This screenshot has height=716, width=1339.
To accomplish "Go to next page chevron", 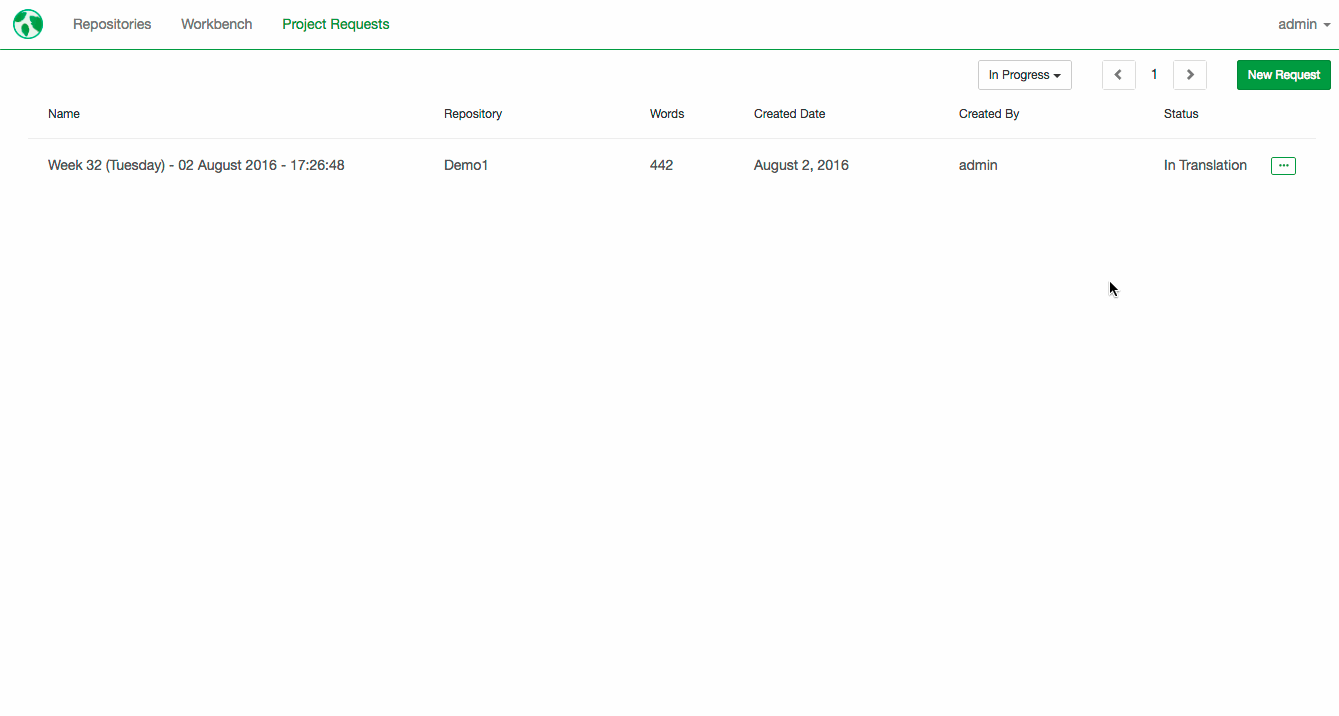I will coord(1190,75).
